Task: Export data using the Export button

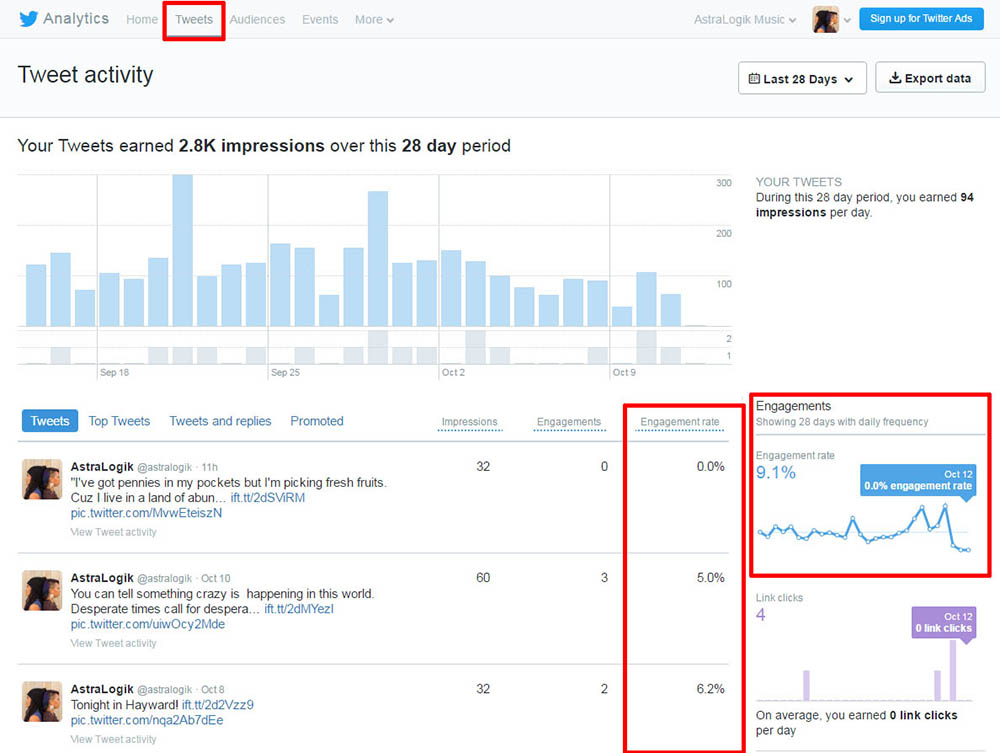Action: (930, 78)
